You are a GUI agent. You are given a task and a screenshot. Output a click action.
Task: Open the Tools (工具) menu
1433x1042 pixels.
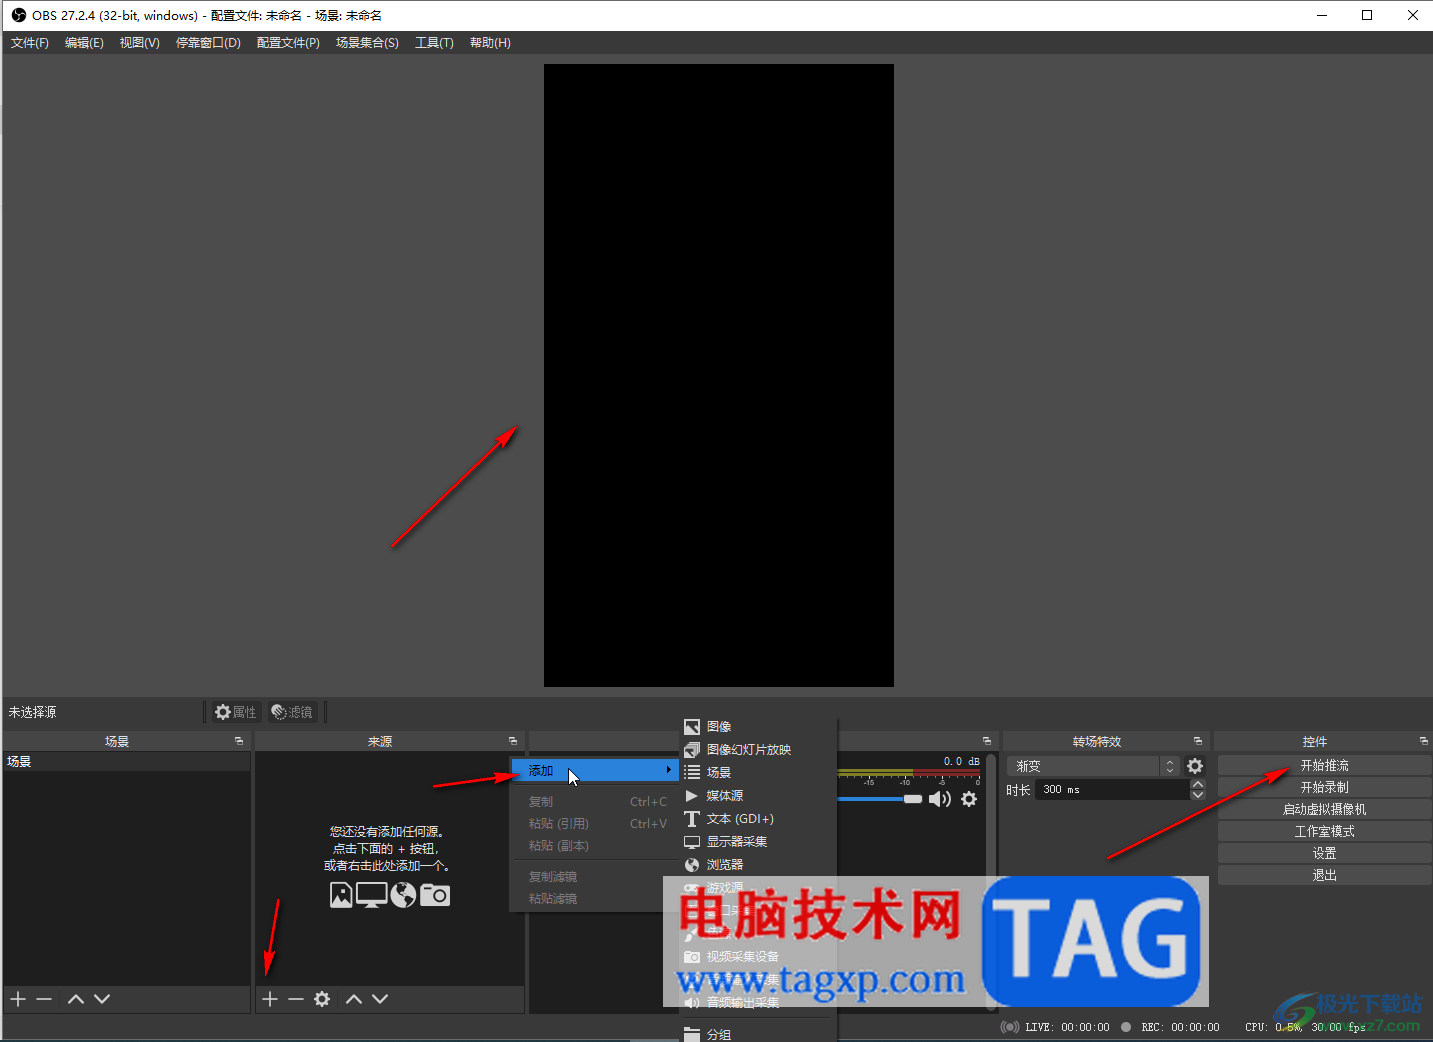(x=434, y=43)
